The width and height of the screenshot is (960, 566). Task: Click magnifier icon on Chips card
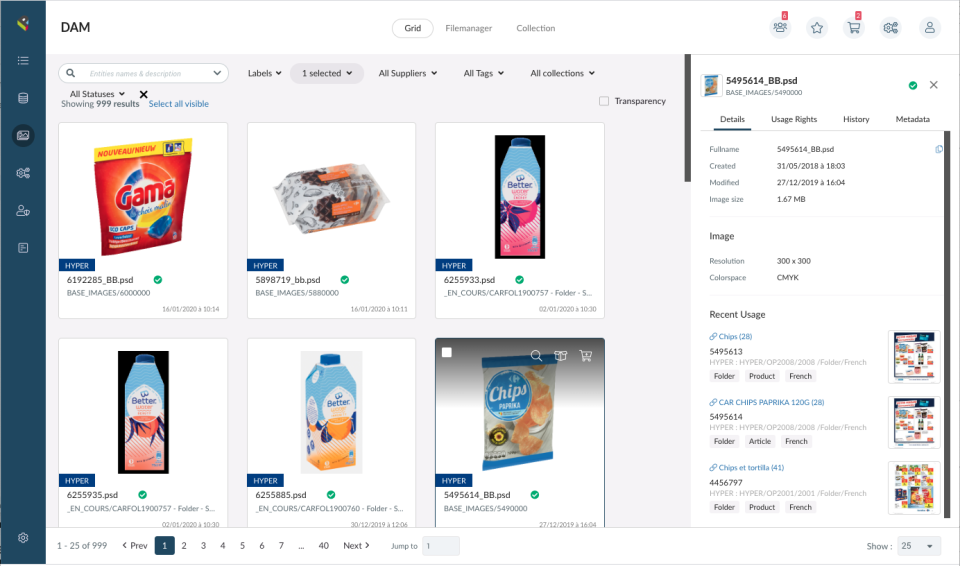536,355
